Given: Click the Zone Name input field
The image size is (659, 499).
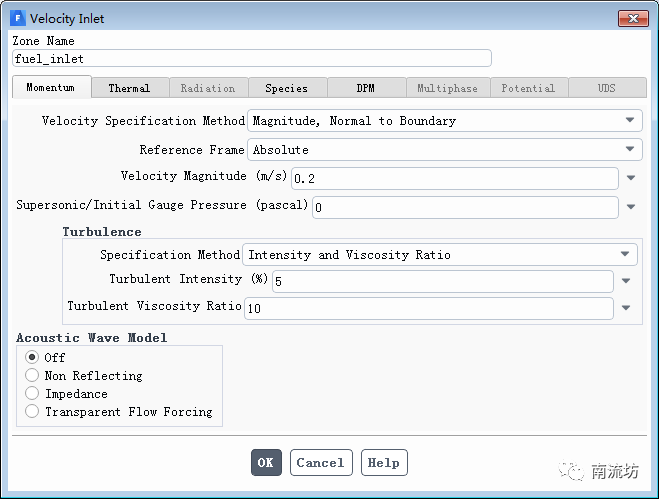Looking at the screenshot, I should (251, 58).
